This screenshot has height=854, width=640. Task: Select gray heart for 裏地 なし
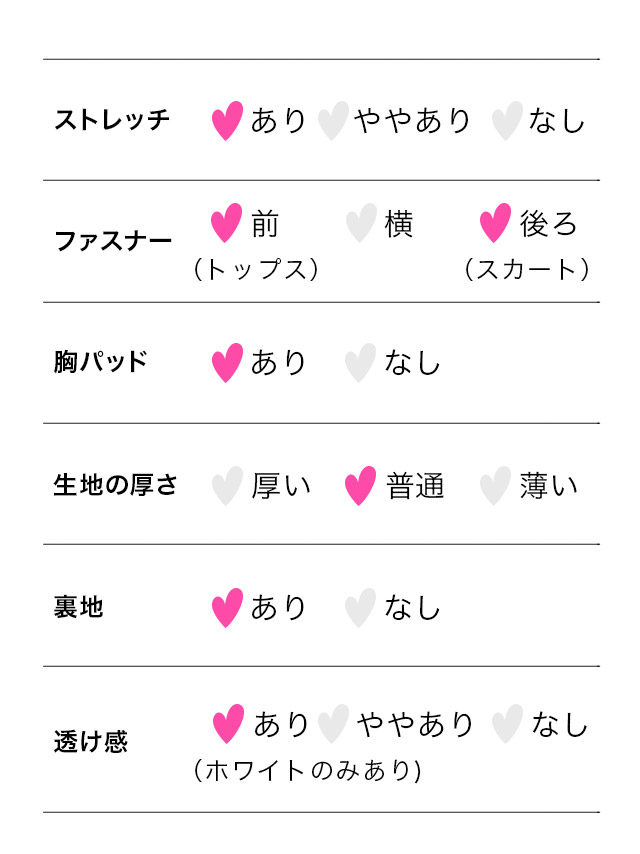pyautogui.click(x=360, y=607)
